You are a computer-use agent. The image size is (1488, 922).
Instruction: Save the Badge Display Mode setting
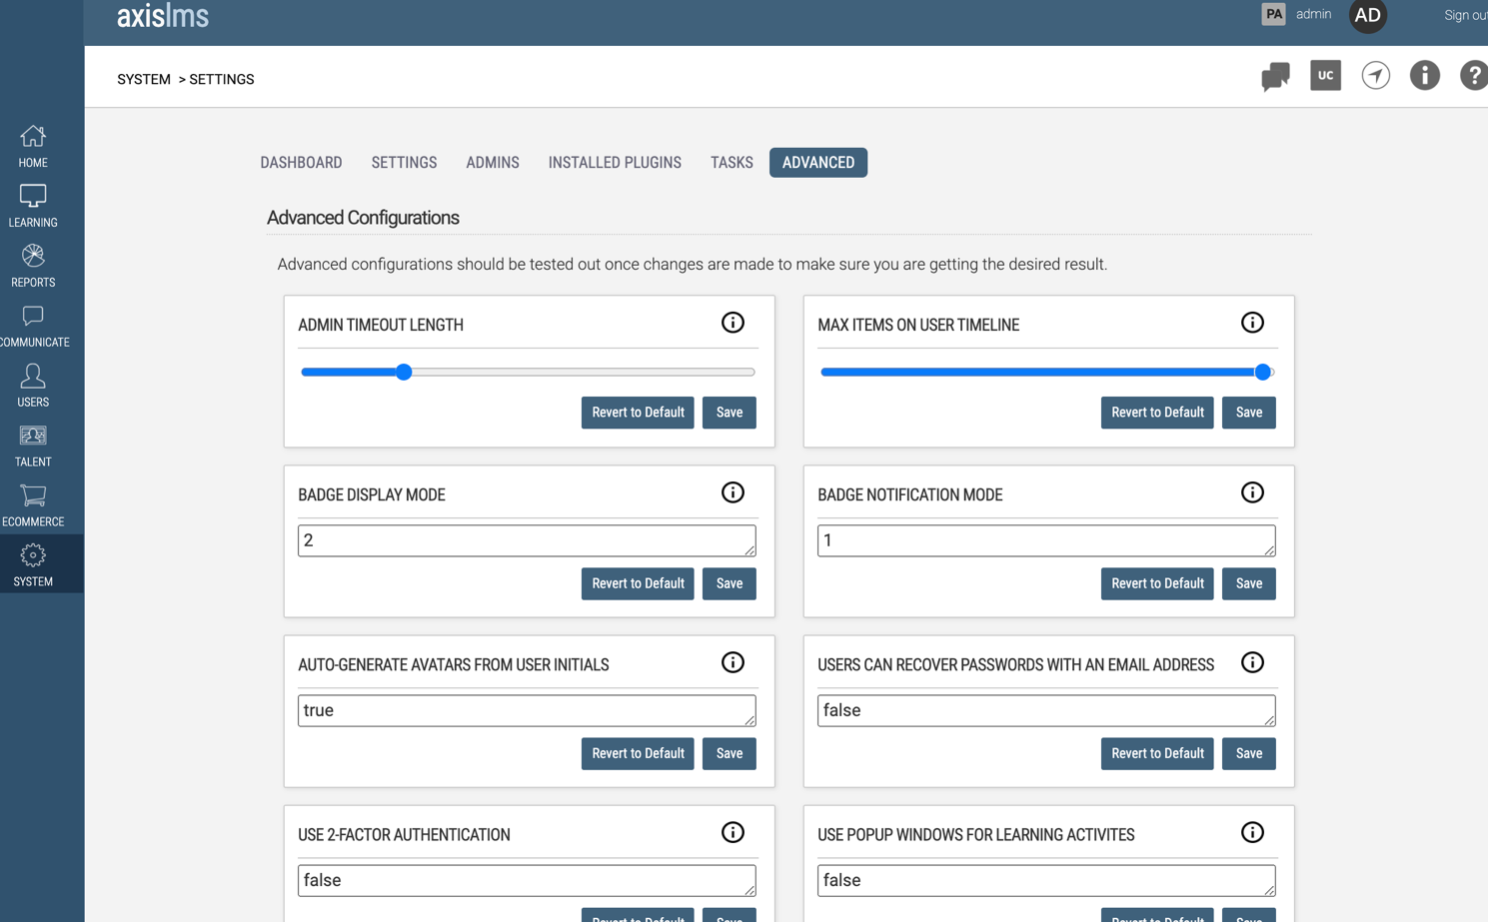729,584
